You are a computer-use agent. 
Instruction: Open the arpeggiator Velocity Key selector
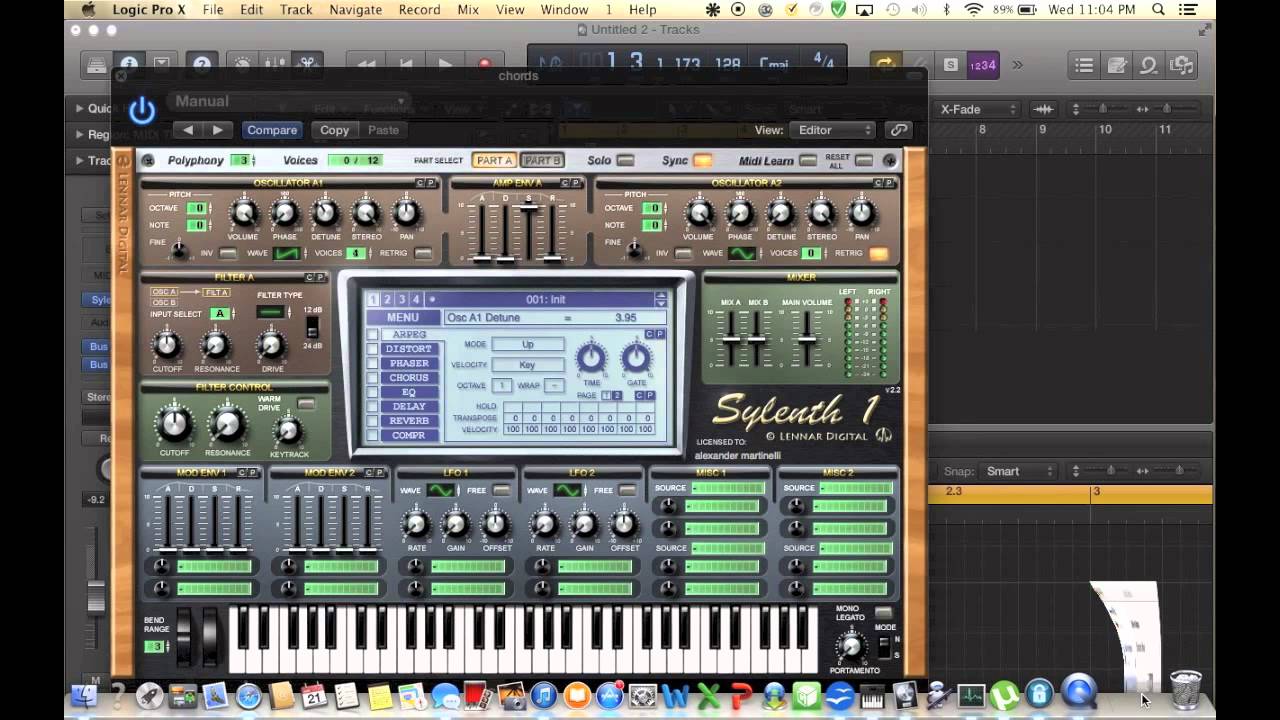point(527,365)
